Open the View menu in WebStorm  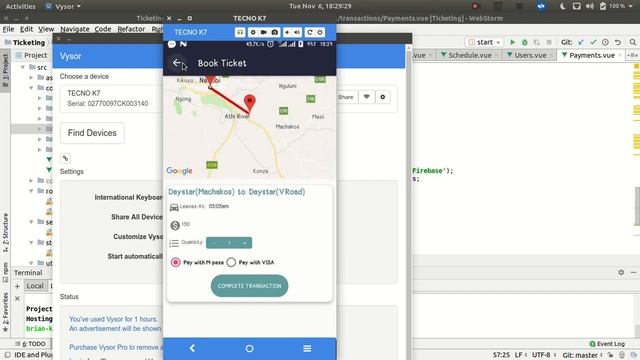point(46,29)
